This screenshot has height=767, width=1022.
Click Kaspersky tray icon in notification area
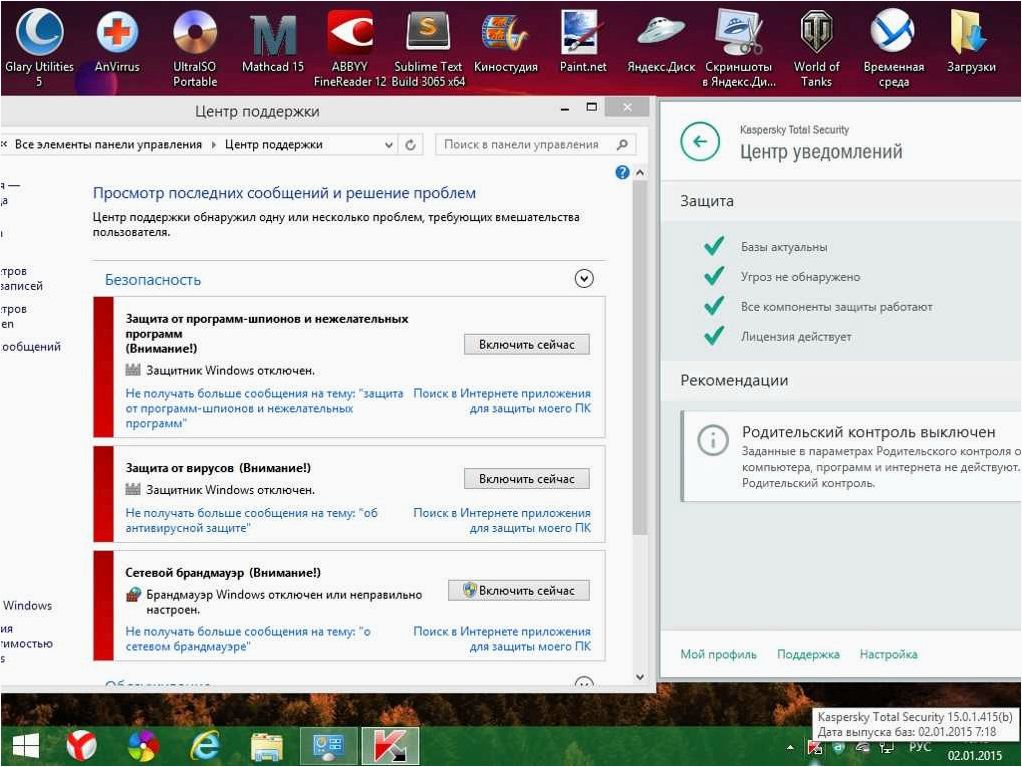pyautogui.click(x=815, y=747)
